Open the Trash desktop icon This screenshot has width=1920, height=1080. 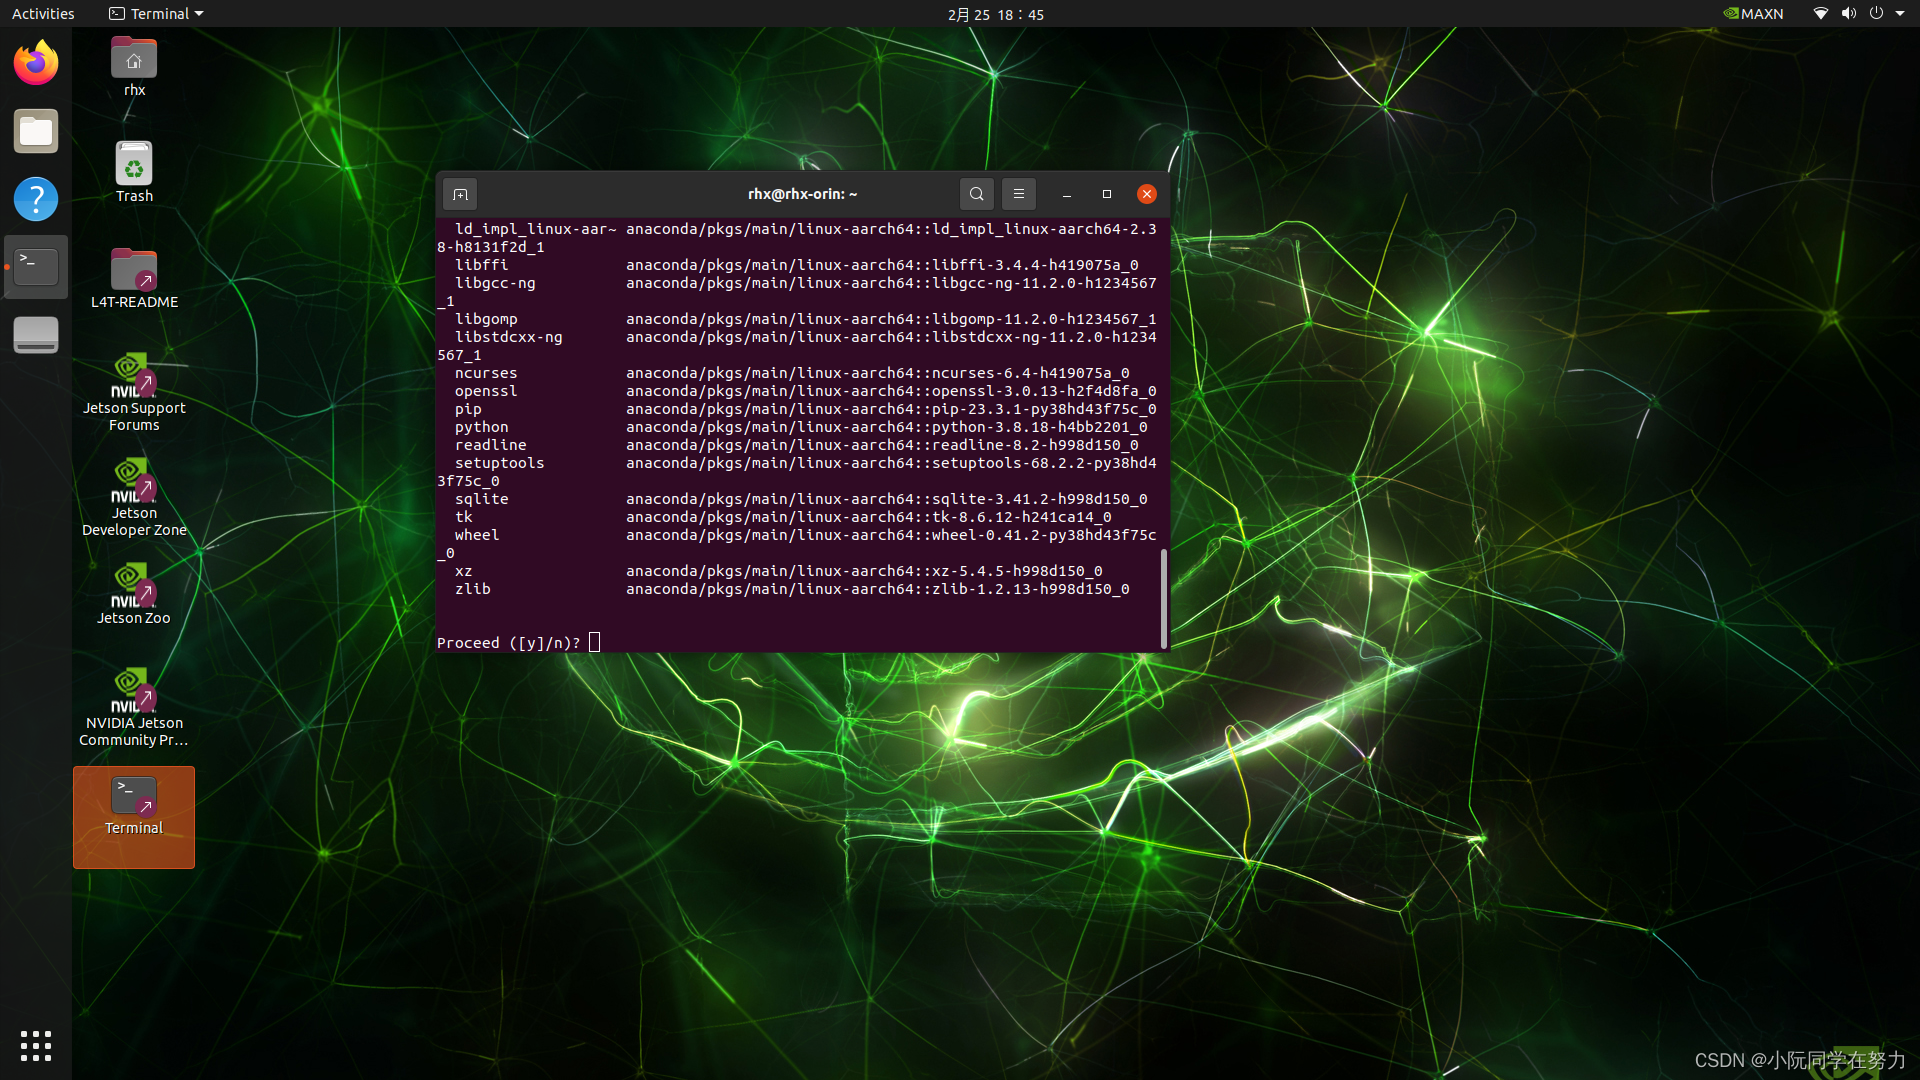pyautogui.click(x=134, y=172)
